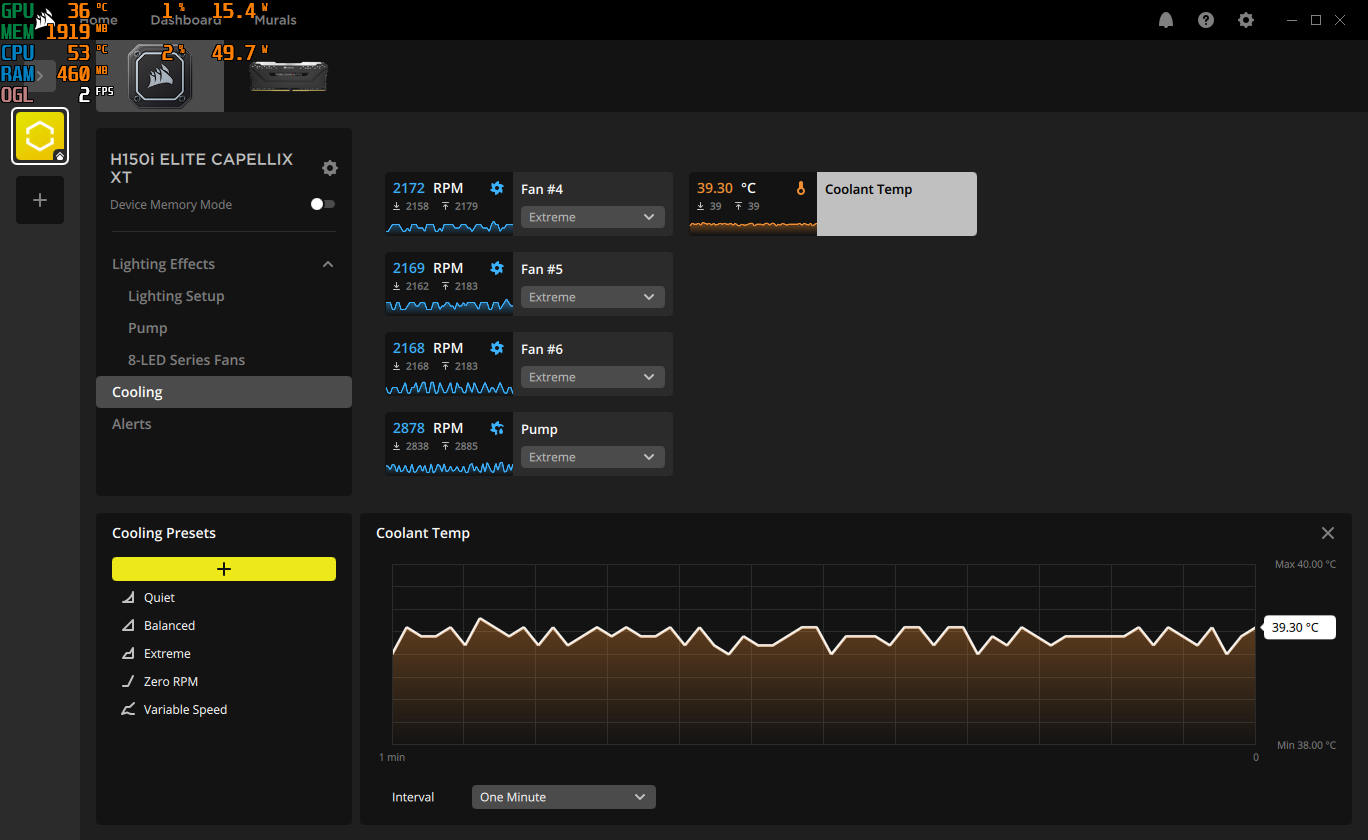This screenshot has height=840, width=1368.
Task: Open 8-LED Series Fans page
Action: click(186, 360)
